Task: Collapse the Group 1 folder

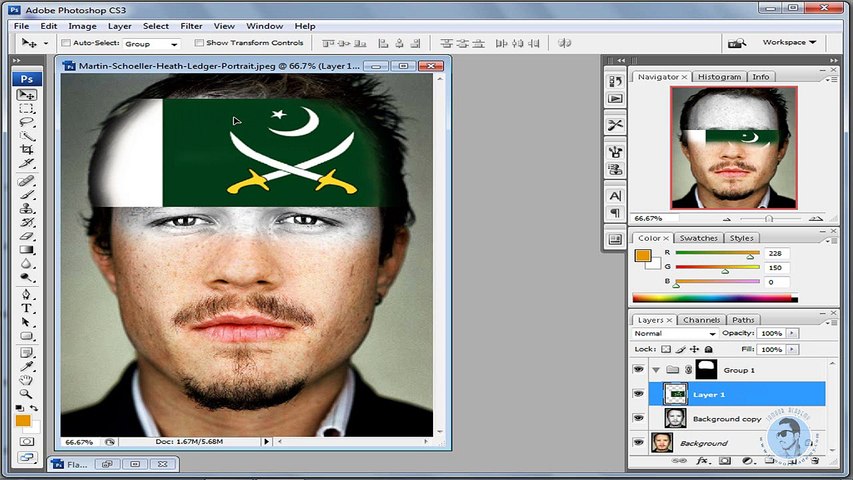Action: (656, 370)
